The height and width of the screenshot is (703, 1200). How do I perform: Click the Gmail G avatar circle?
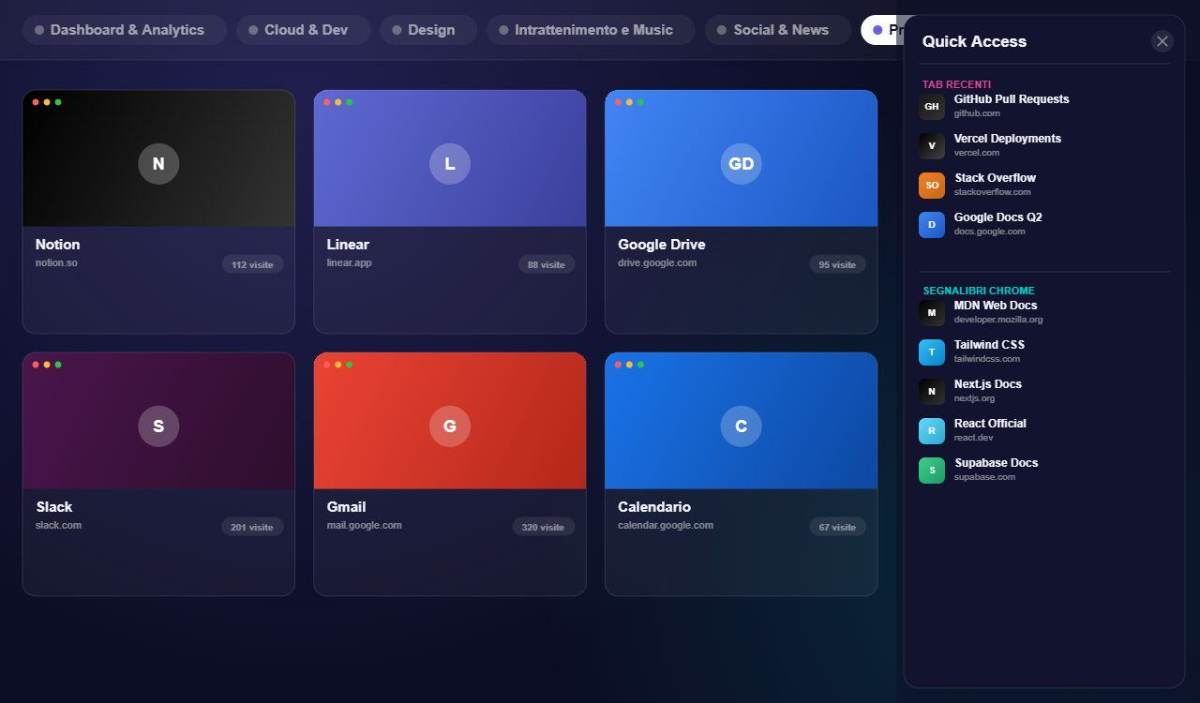pos(450,426)
